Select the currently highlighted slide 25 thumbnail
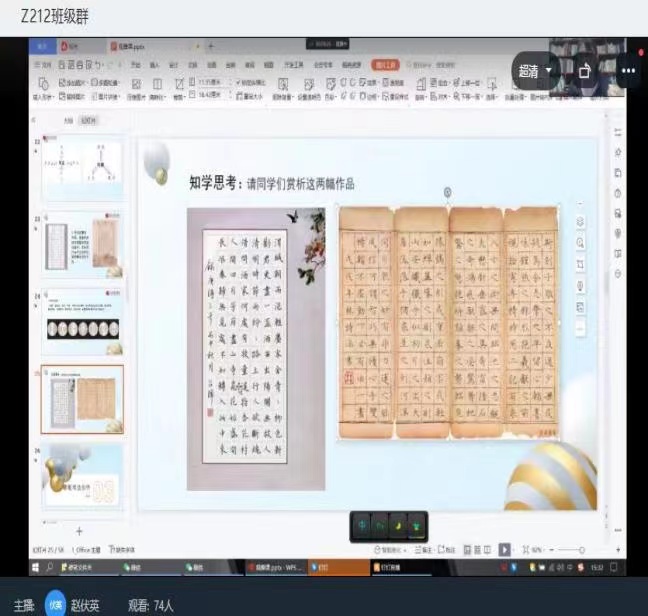Screen dimensions: 648x616 pos(82,398)
